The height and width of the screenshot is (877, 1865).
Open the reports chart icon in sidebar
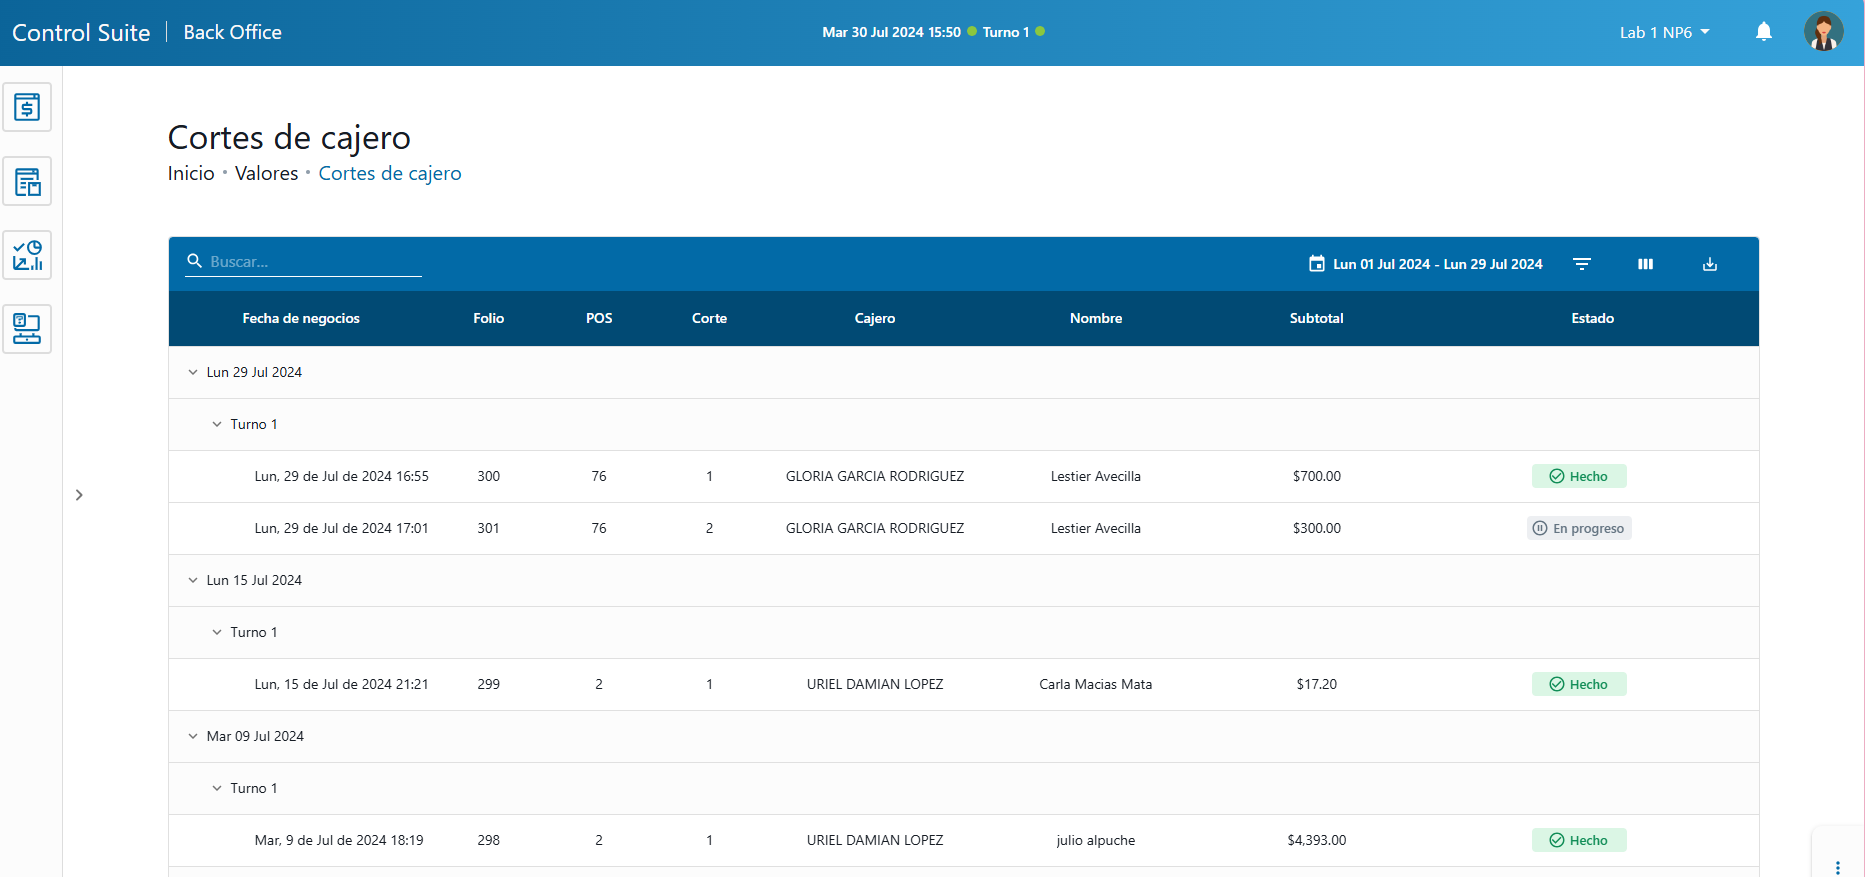[27, 256]
